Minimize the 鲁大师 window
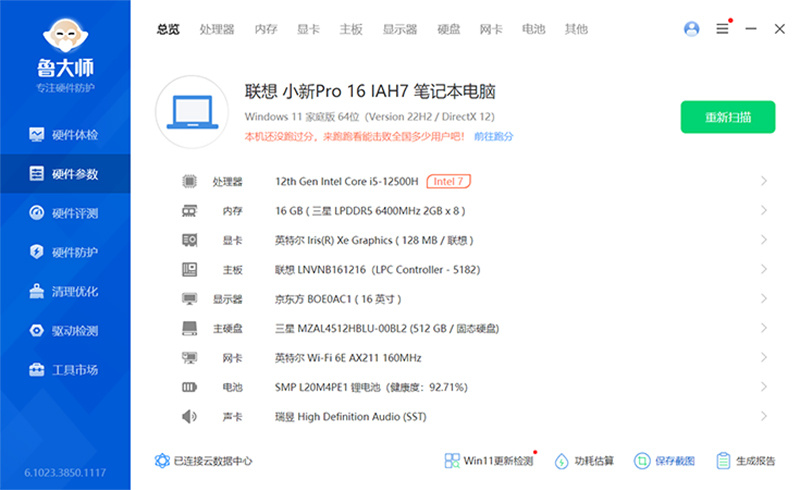Screen dimensions: 800x490 coord(751,29)
